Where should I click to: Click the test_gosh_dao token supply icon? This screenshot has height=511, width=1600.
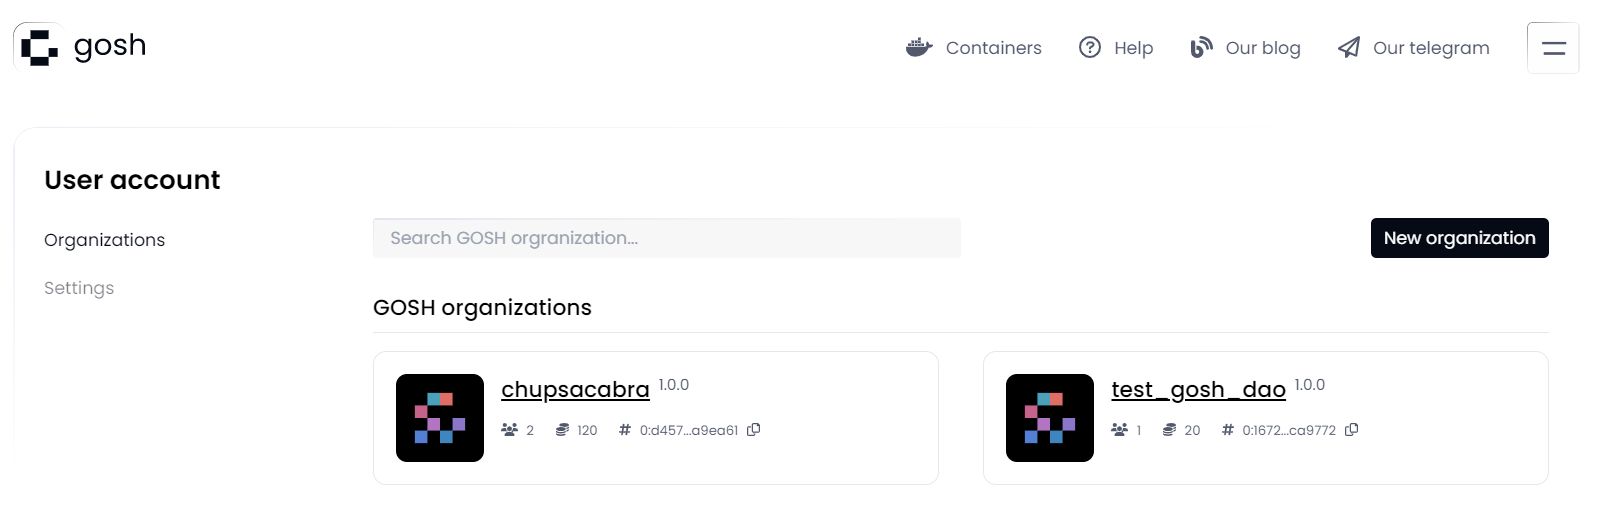click(1169, 430)
